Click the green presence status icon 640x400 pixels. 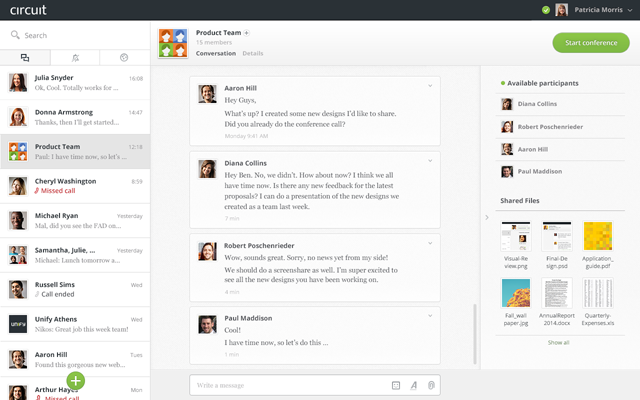click(x=546, y=10)
